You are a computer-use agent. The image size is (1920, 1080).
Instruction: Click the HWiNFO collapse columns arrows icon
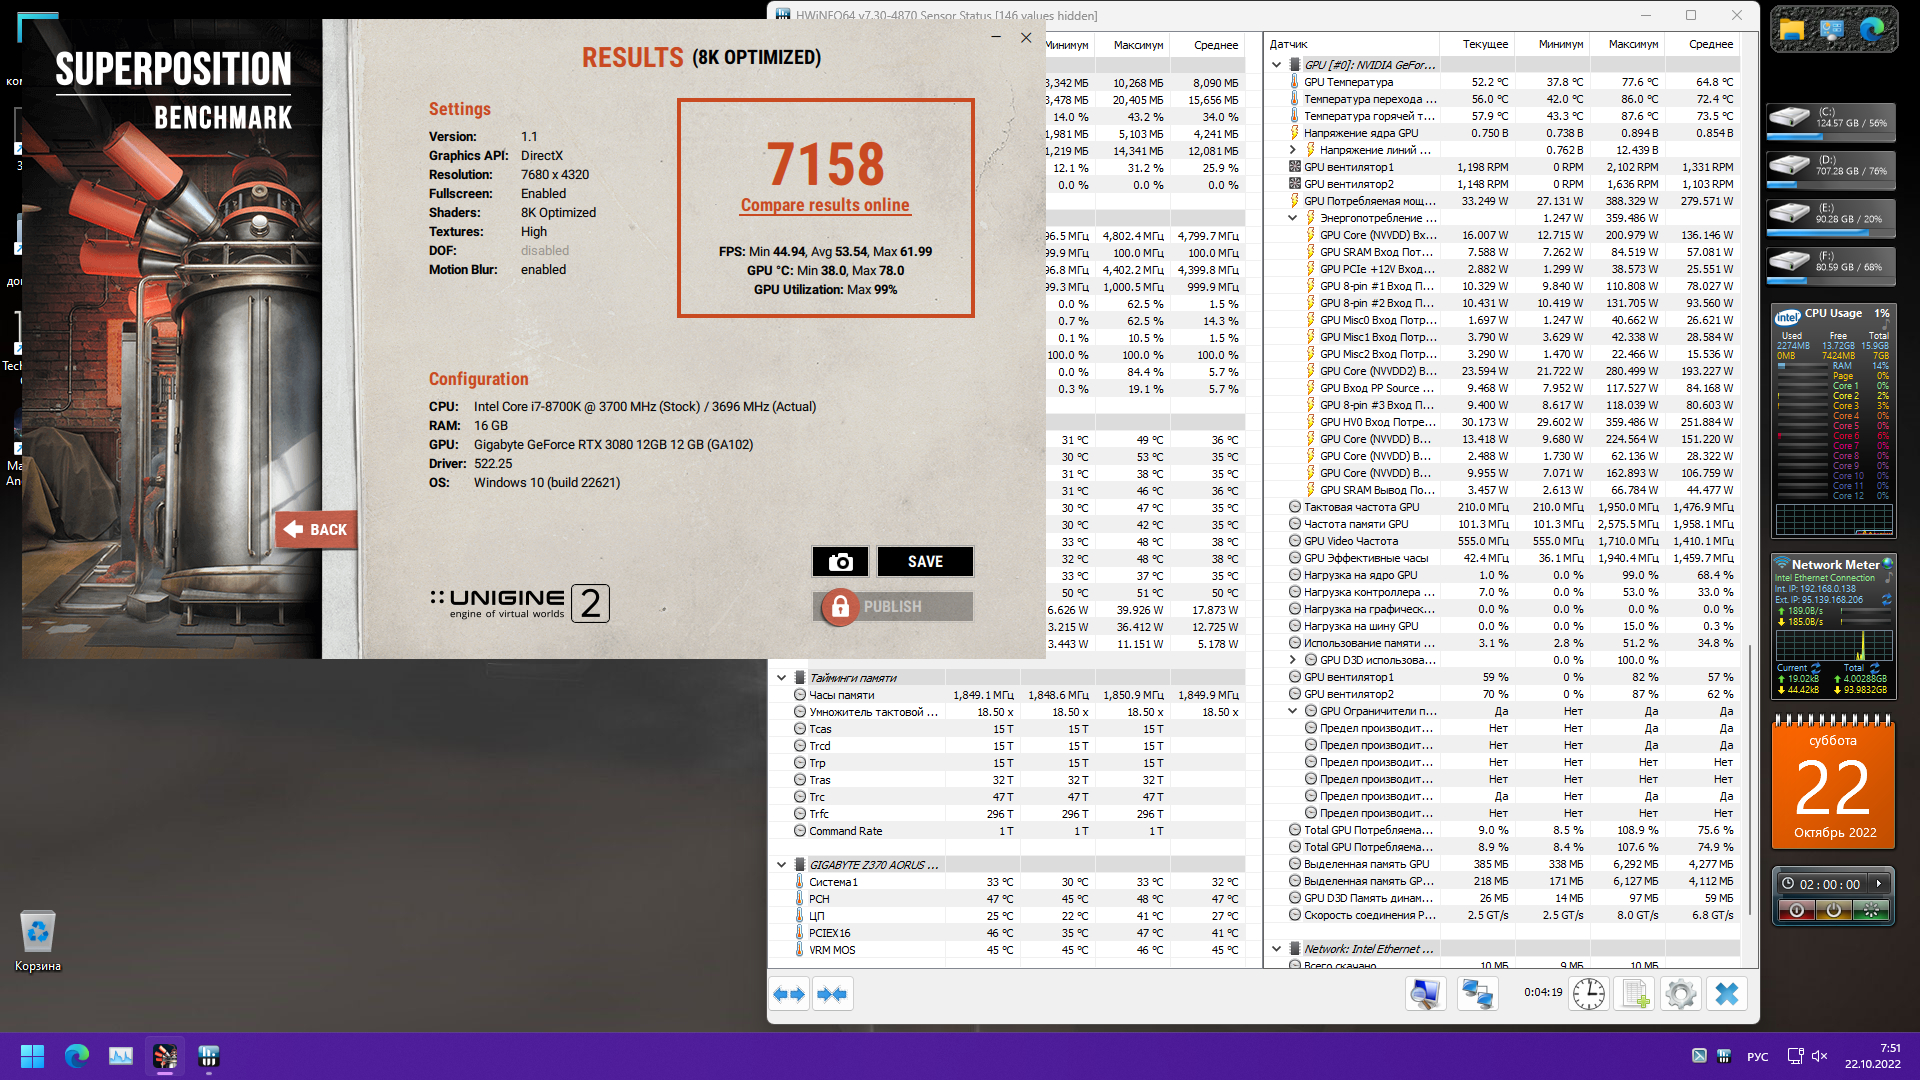(x=832, y=994)
